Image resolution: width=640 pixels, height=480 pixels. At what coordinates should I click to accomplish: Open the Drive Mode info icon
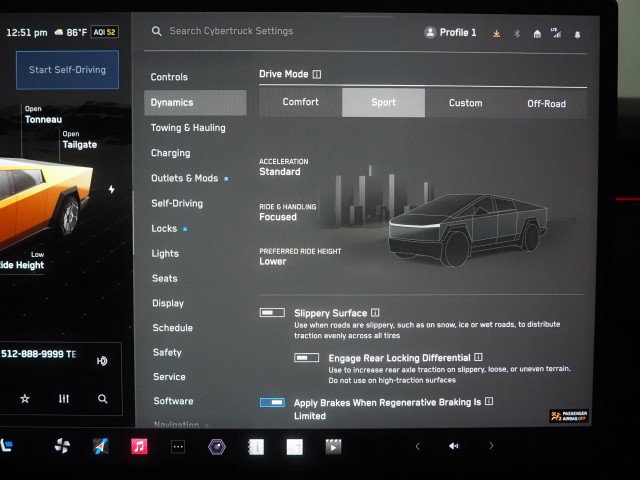coord(317,74)
